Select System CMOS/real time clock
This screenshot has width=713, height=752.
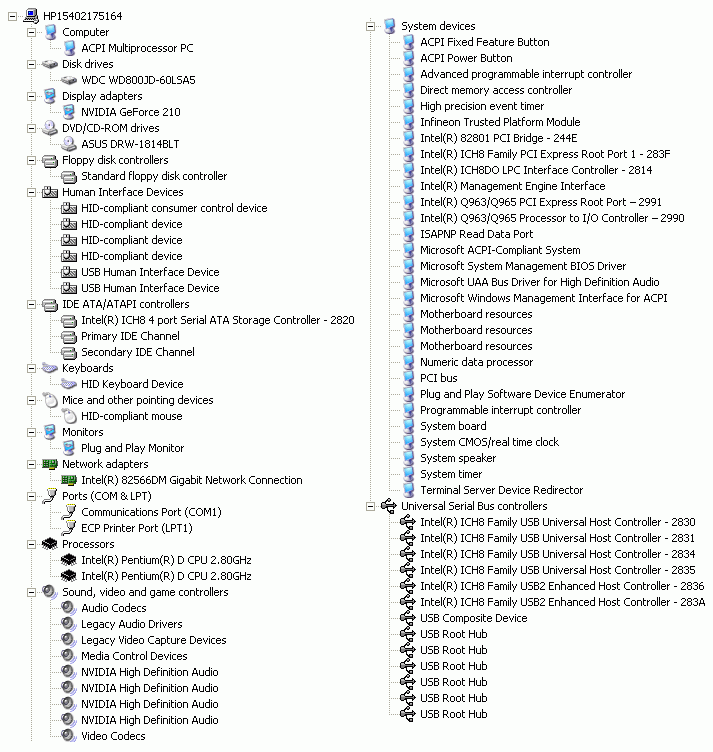[x=490, y=442]
